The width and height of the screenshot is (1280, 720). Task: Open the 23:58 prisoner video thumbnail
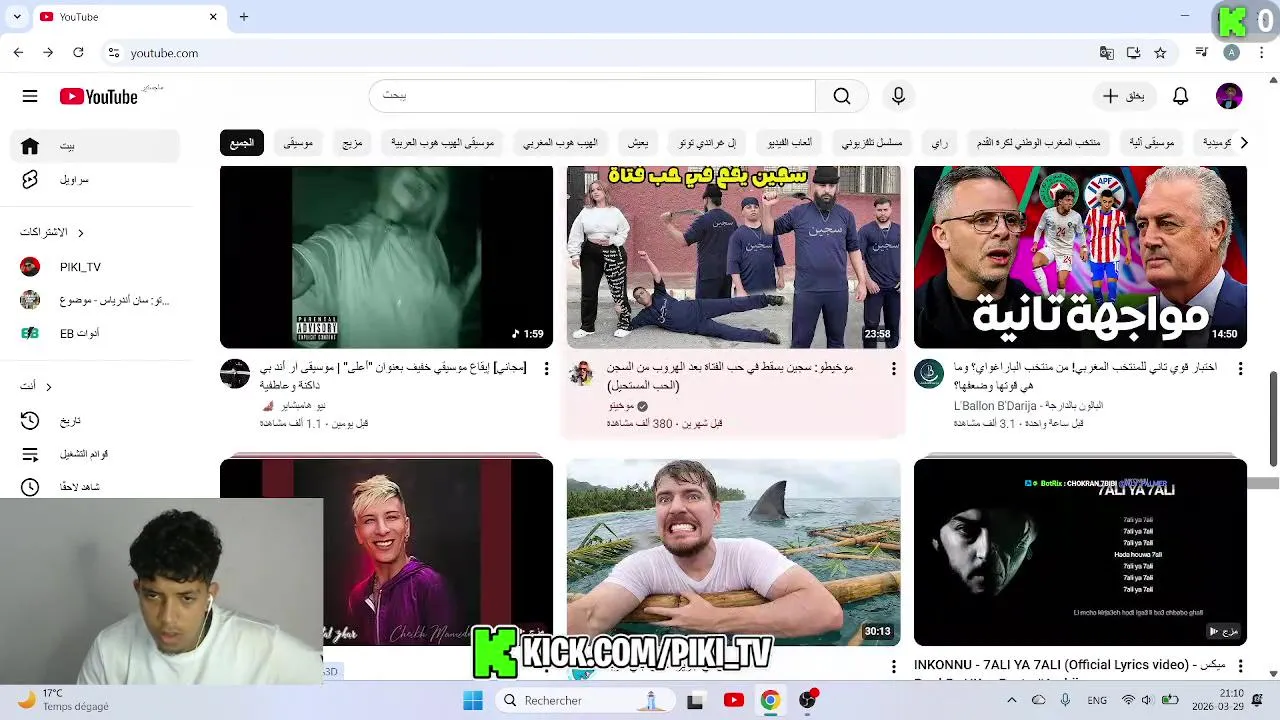point(733,256)
